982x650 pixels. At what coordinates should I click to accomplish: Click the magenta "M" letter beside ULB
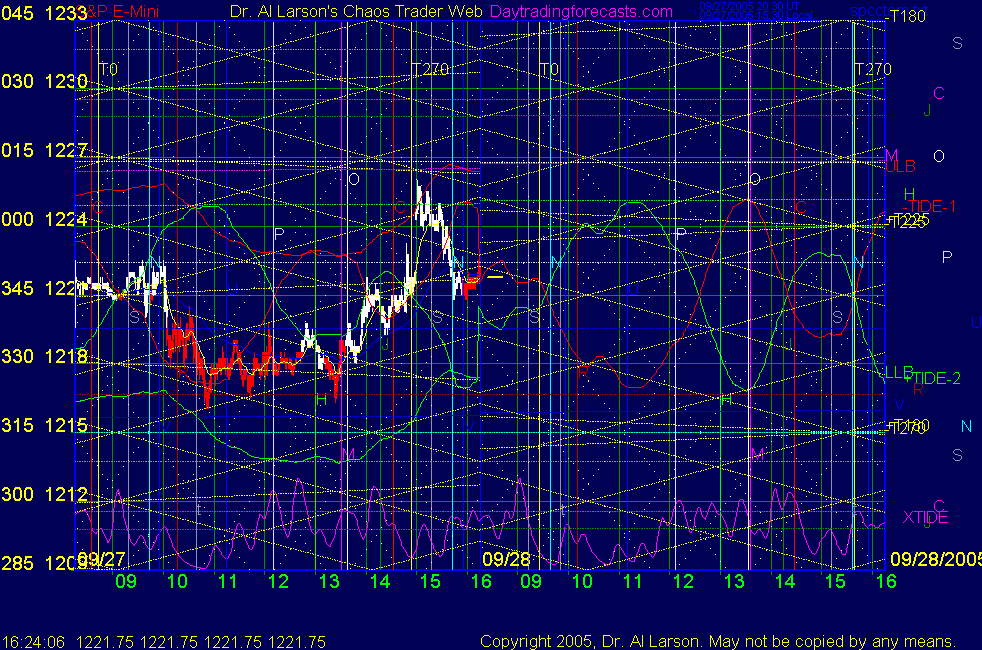point(892,155)
